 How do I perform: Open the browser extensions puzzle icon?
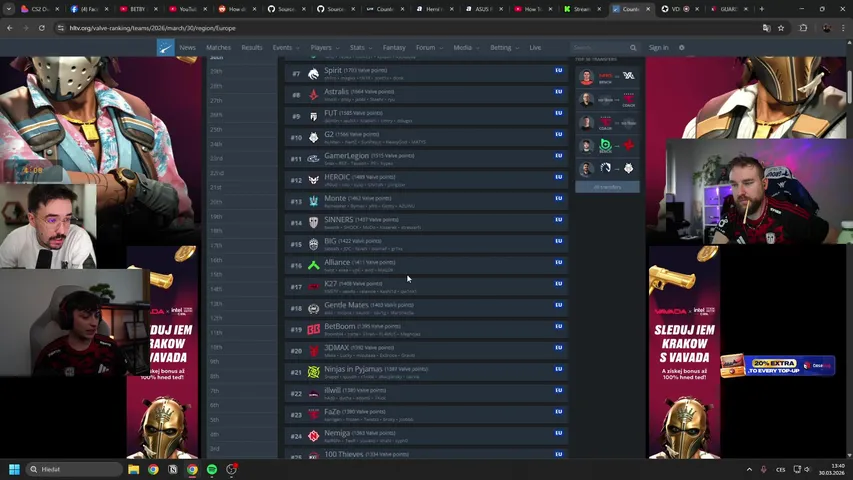[x=803, y=28]
